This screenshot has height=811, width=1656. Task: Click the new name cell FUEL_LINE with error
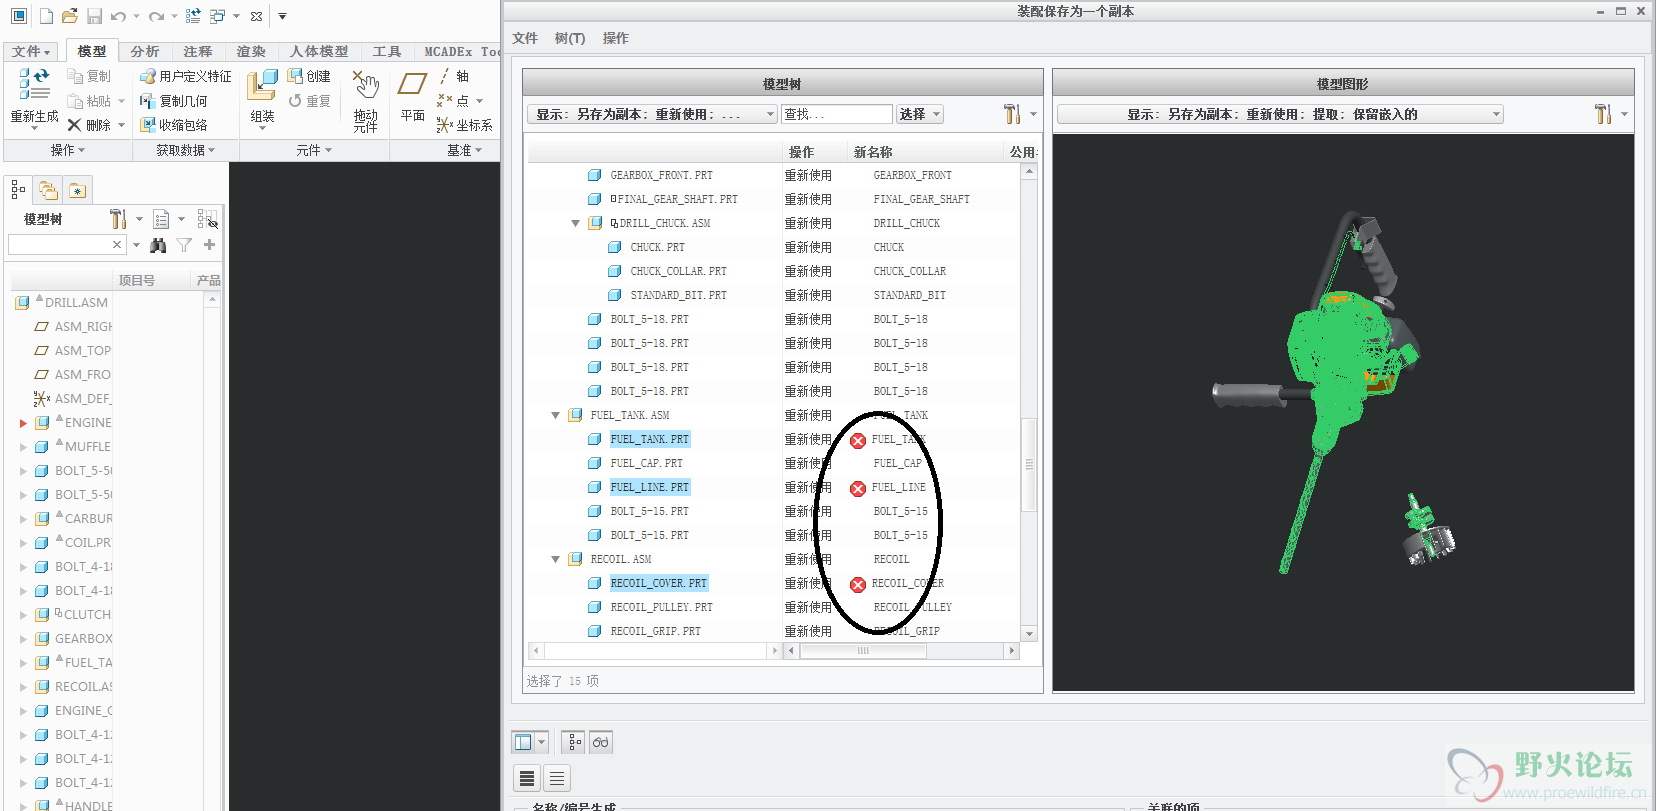[898, 487]
